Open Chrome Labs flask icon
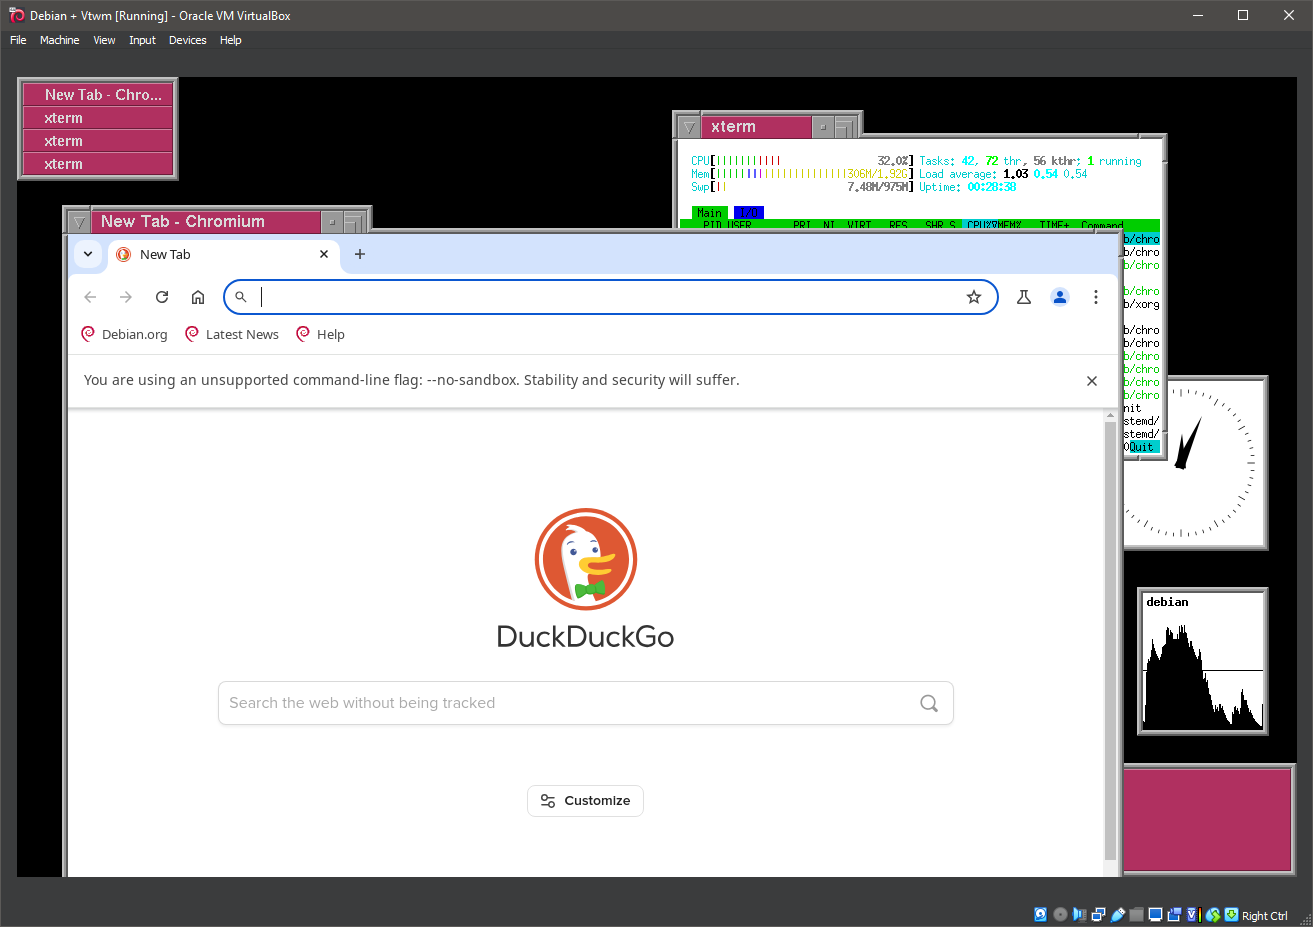Screen dimensions: 1313x927 click(1024, 297)
